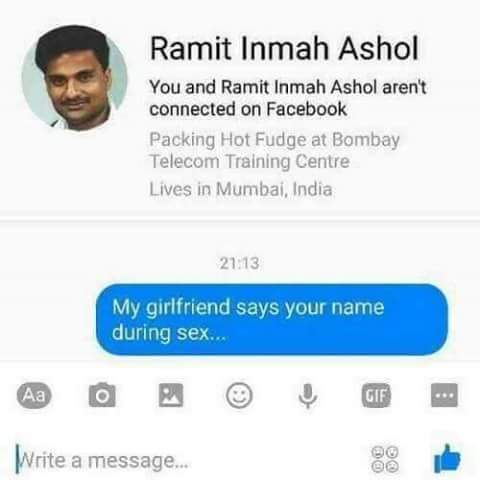Tap the Aa text keyboard icon
Screen dimensions: 480x480
(x=34, y=395)
